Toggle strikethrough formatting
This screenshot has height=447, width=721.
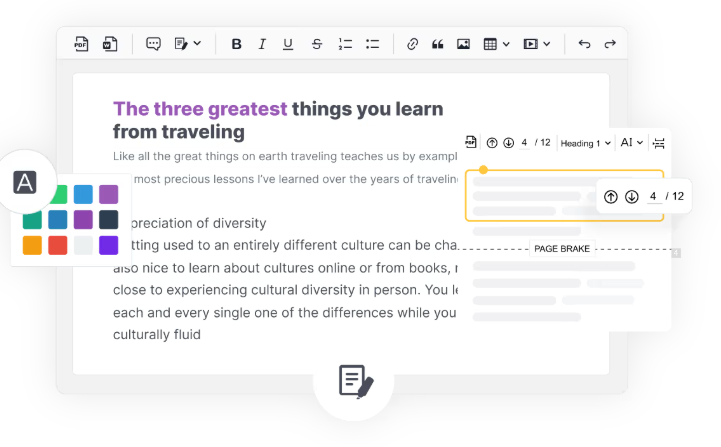pos(317,44)
